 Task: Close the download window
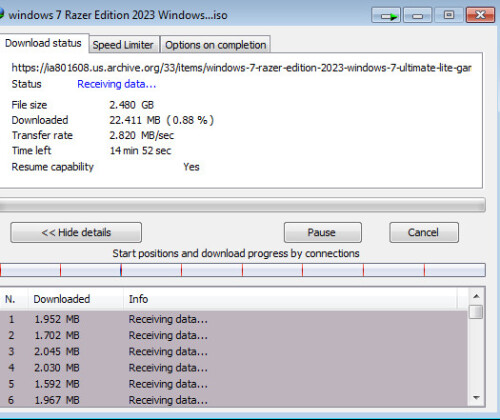(480, 15)
